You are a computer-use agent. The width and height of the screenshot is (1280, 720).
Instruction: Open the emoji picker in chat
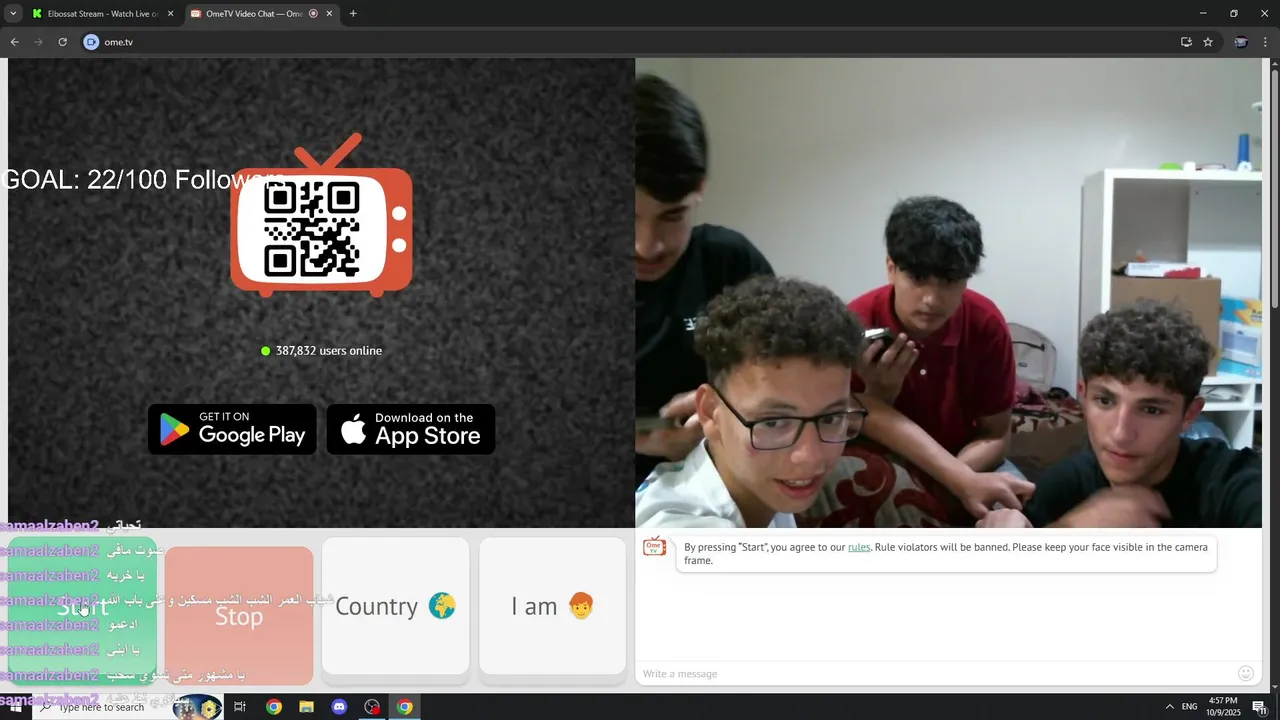point(1246,674)
